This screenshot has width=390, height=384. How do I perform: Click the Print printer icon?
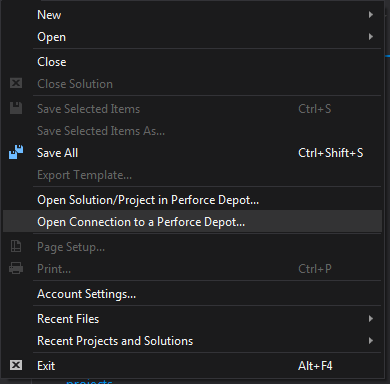(x=16, y=268)
